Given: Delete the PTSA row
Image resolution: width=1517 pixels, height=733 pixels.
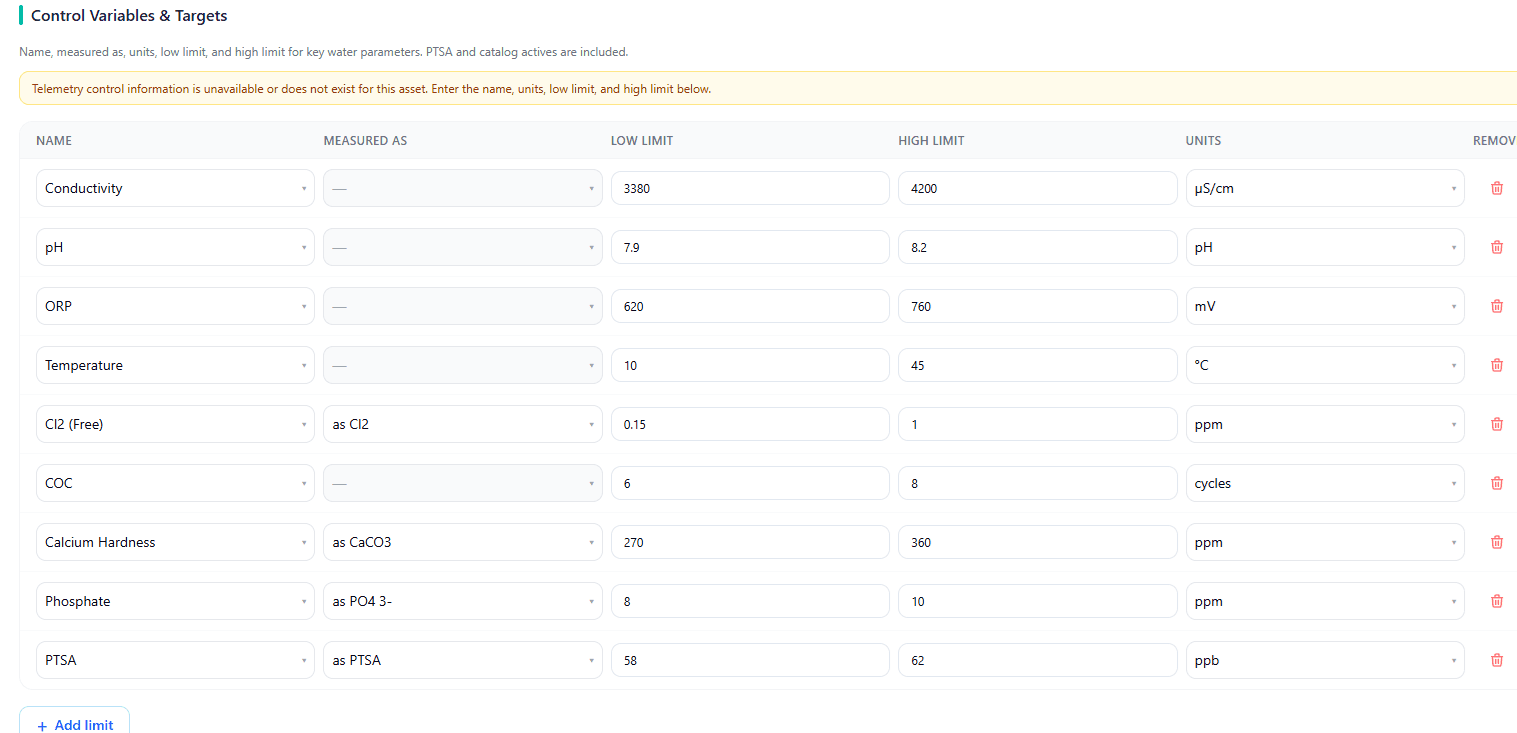Looking at the screenshot, I should [x=1496, y=660].
